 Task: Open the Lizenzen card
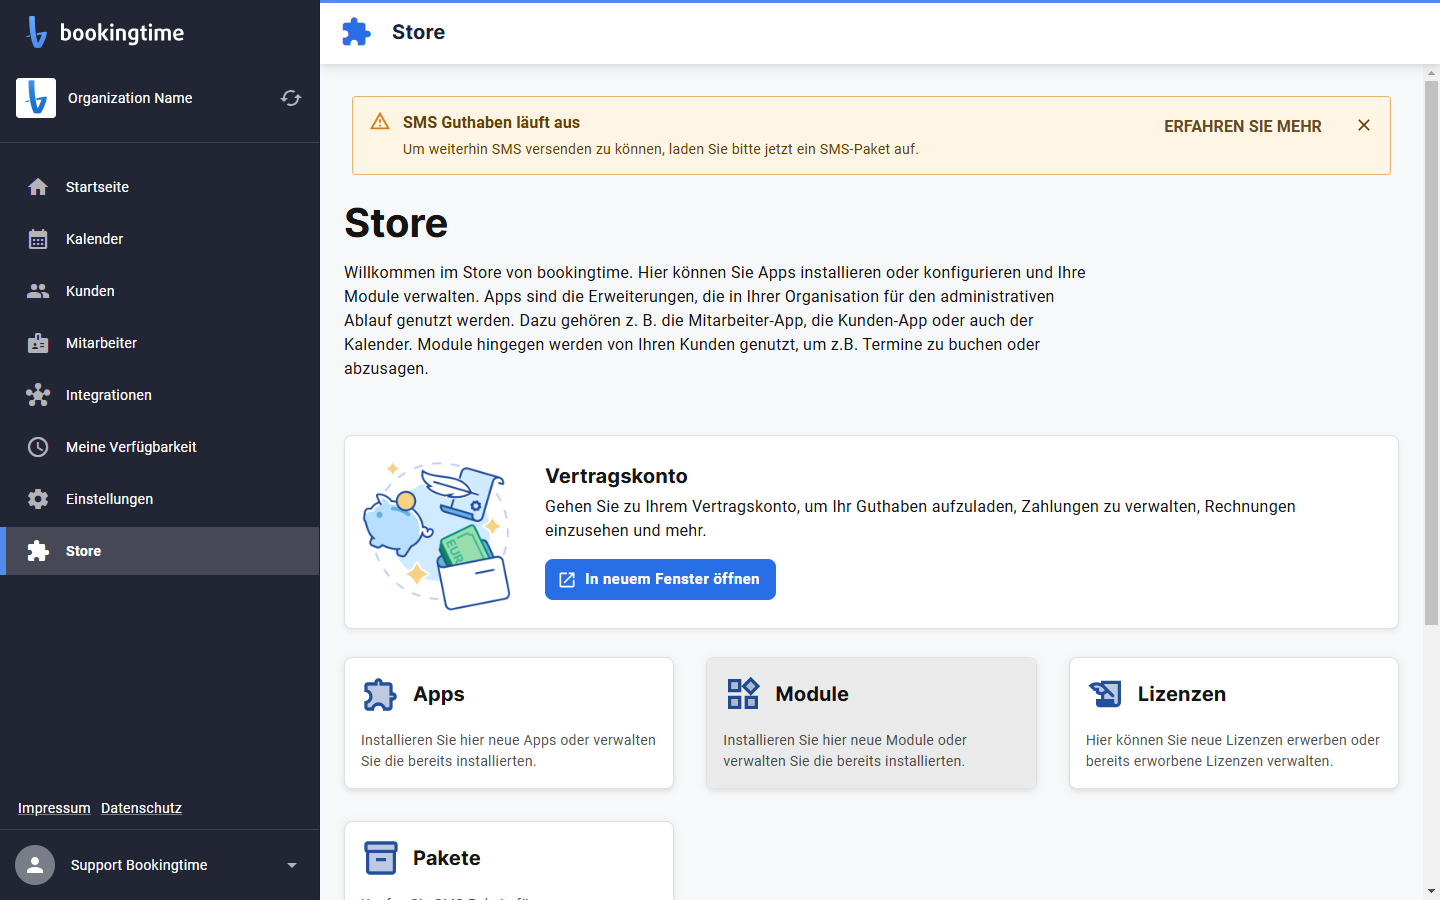(1234, 723)
